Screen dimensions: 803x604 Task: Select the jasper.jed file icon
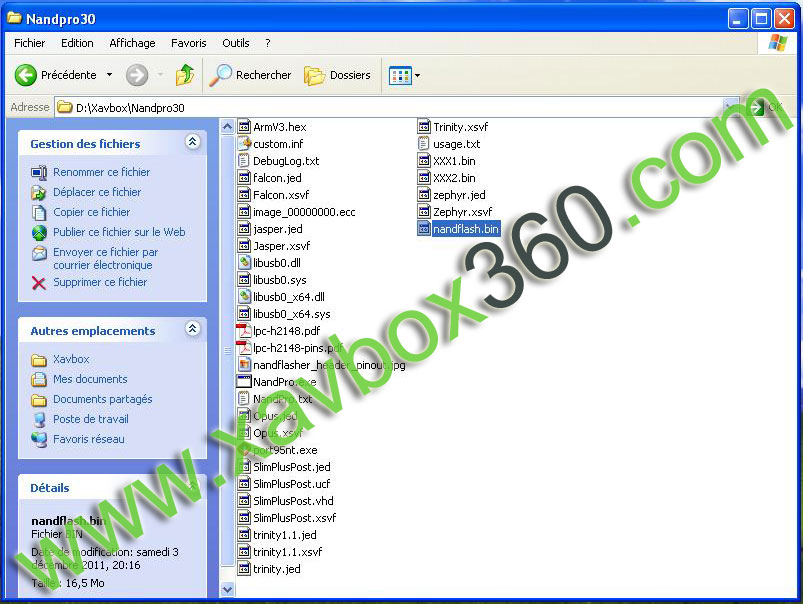click(x=244, y=228)
